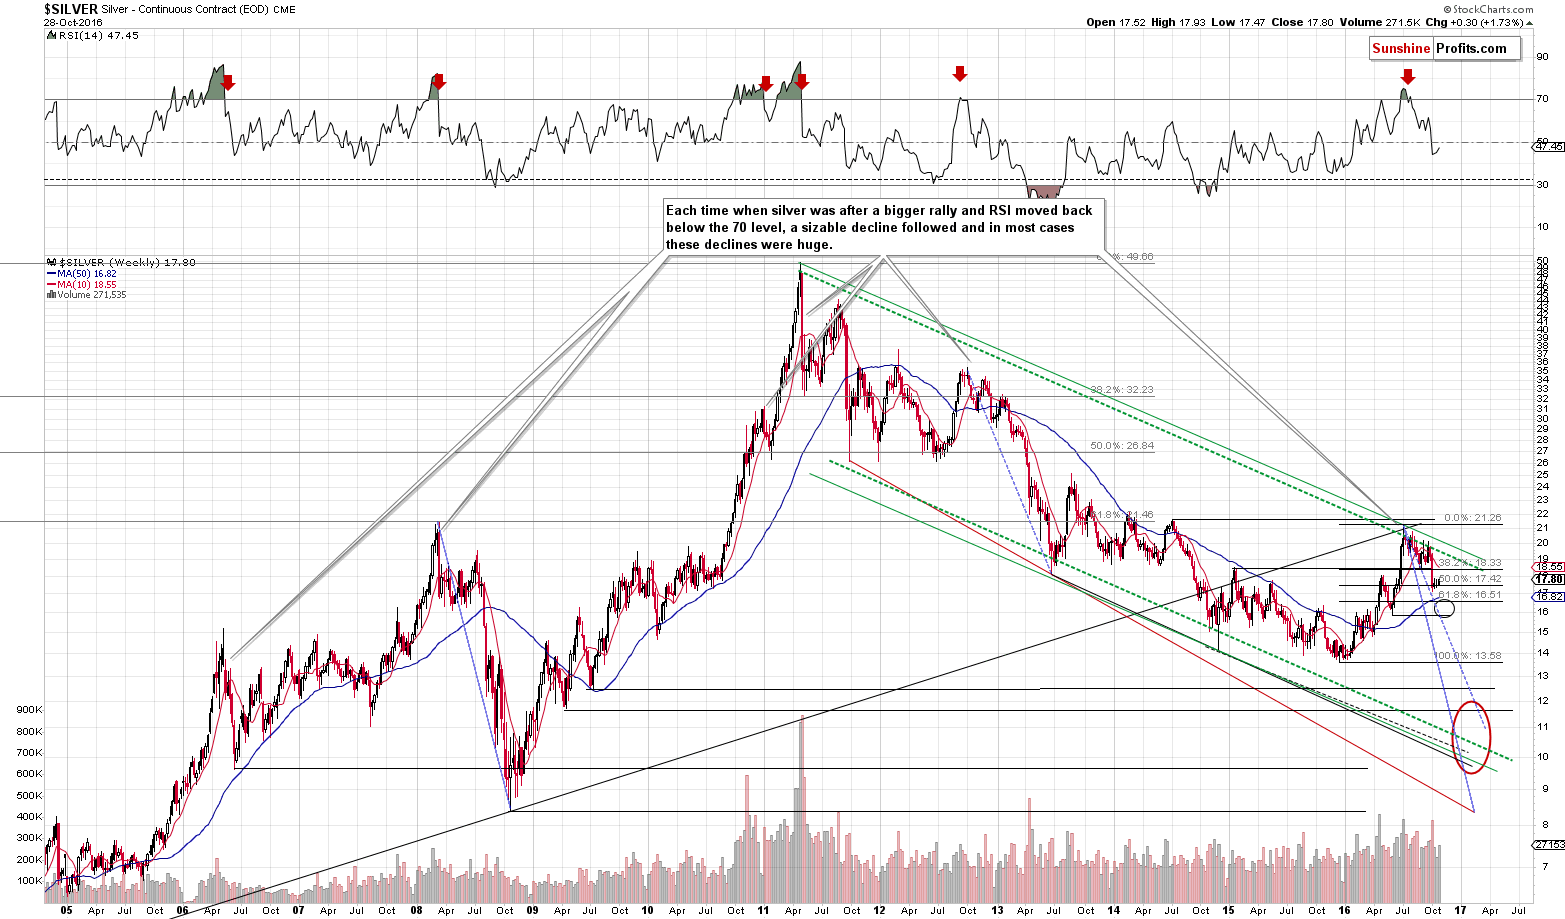Image resolution: width=1565 pixels, height=919 pixels.
Task: Click the red 18.55 MA price tag
Action: tap(1547, 567)
